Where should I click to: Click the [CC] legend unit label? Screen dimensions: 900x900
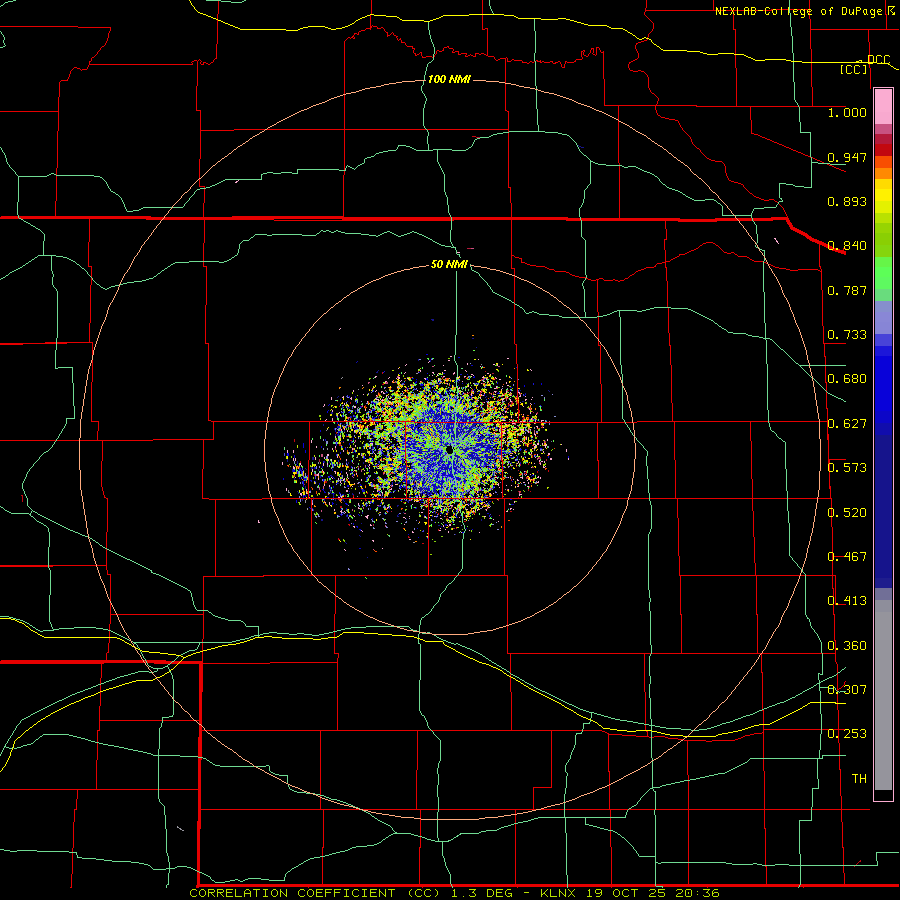854,69
